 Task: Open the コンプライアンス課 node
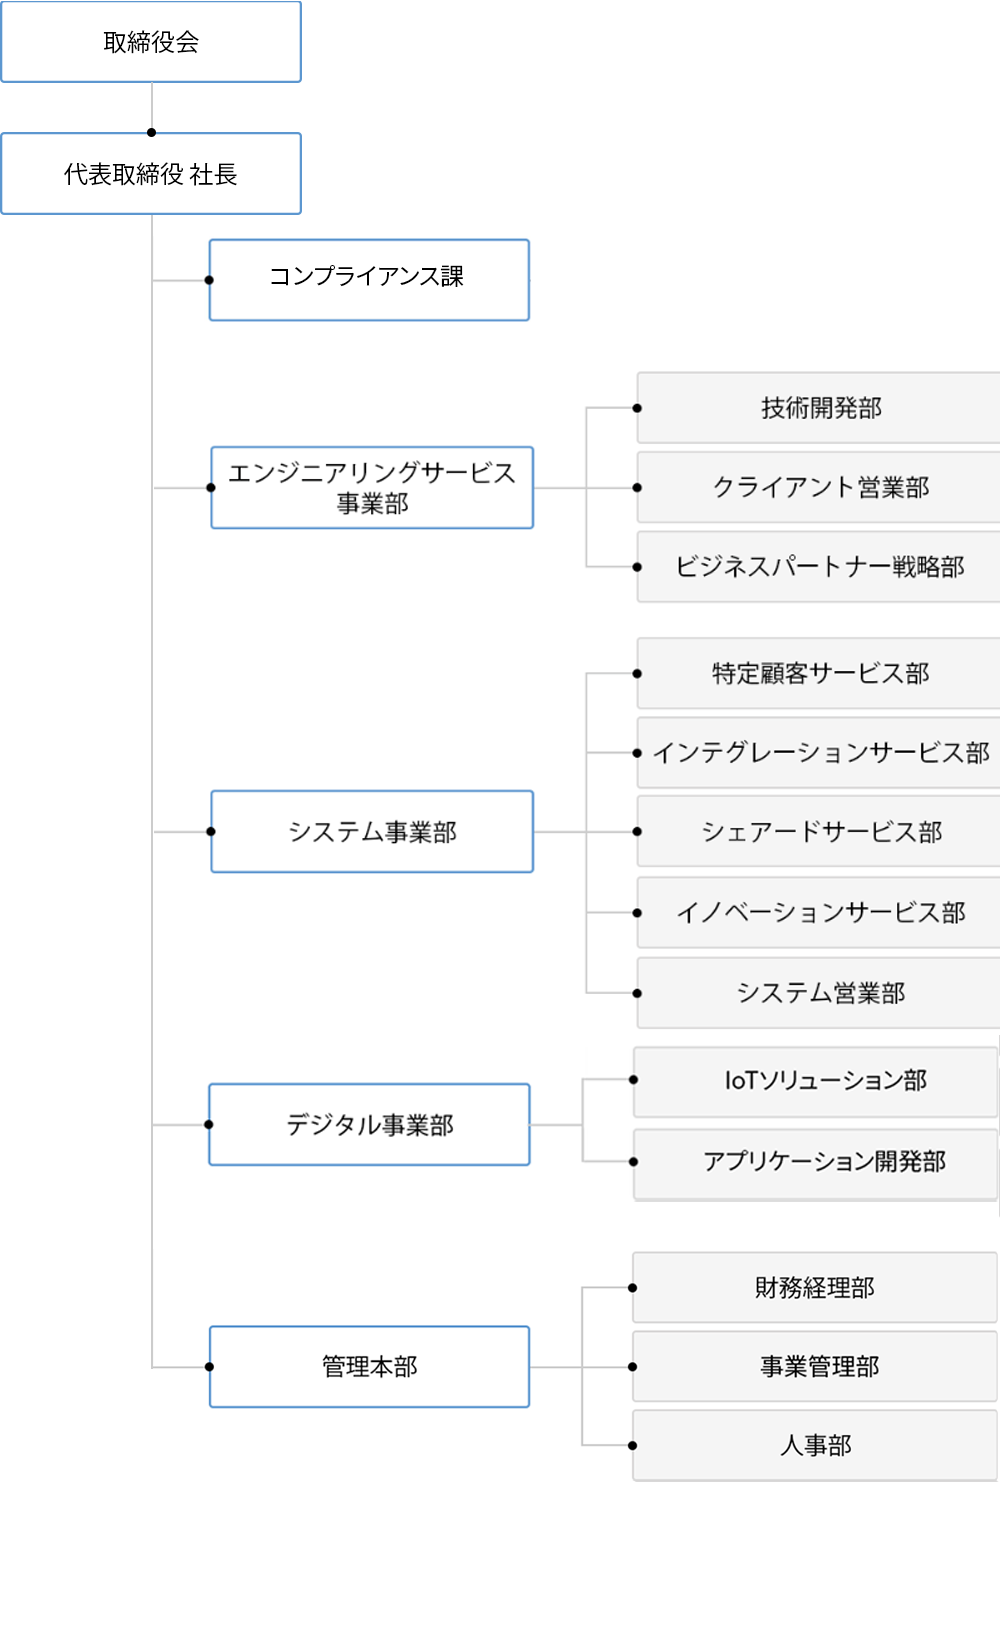pyautogui.click(x=369, y=280)
